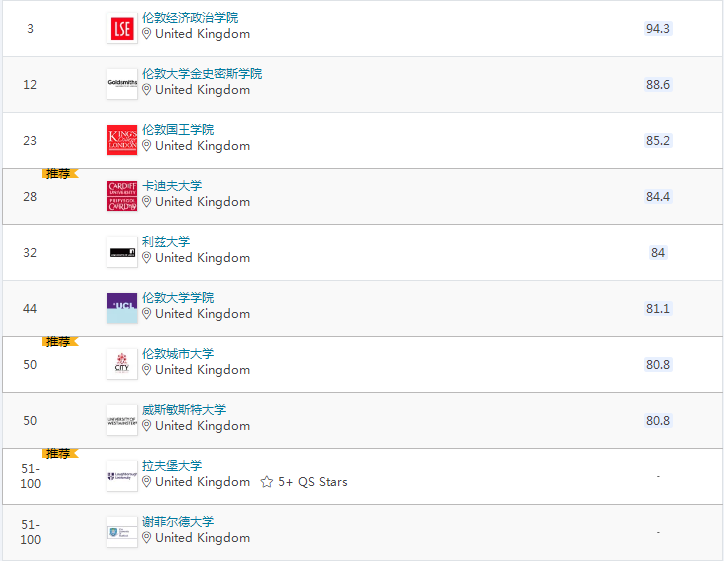This screenshot has width=724, height=561.
Task: Click the UCL purple logo
Action: point(122,308)
